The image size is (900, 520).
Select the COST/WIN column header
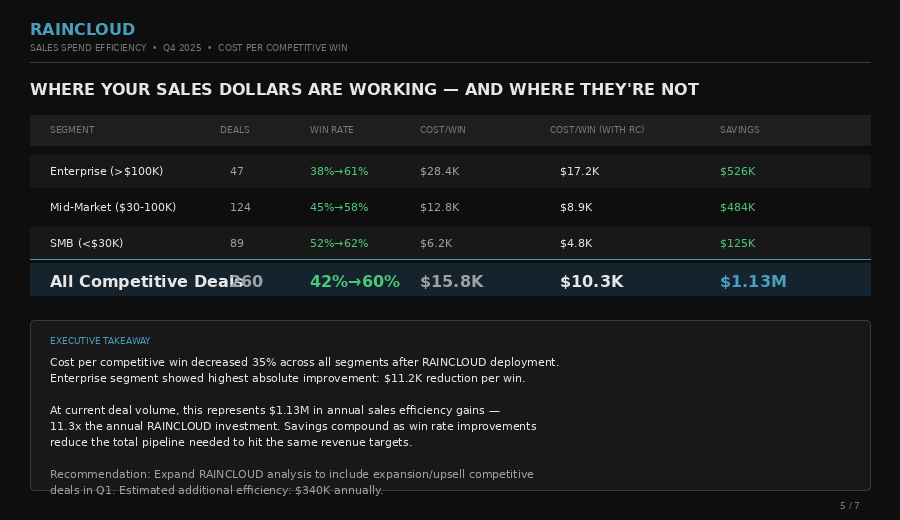point(443,130)
